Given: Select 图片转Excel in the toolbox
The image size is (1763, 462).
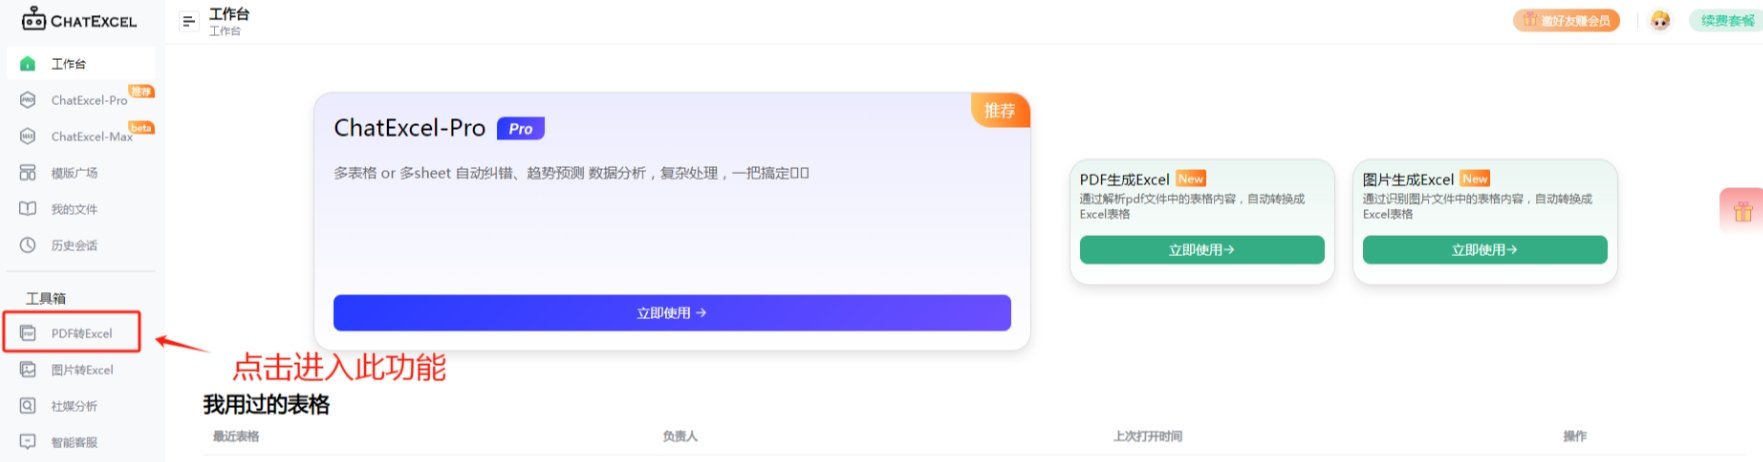Looking at the screenshot, I should pyautogui.click(x=71, y=370).
